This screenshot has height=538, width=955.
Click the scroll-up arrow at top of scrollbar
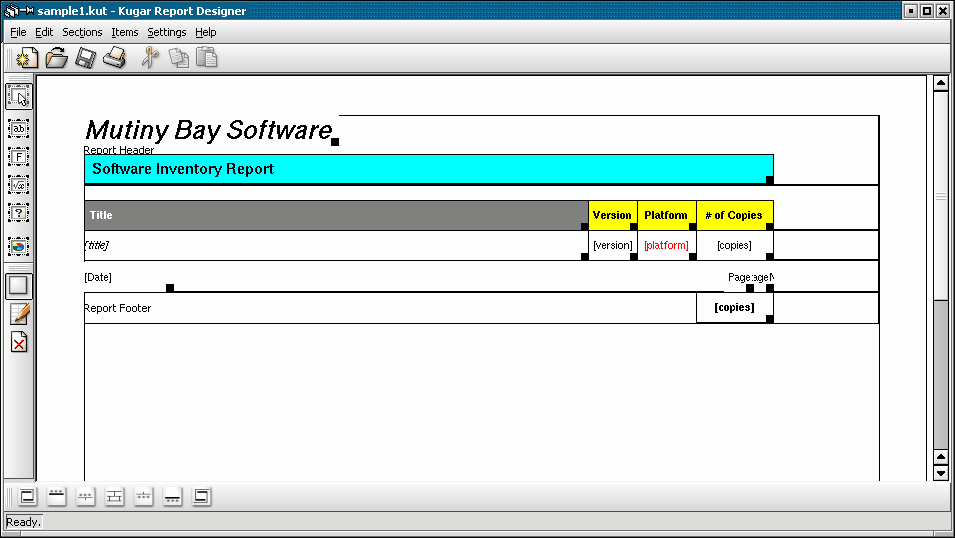coord(941,83)
